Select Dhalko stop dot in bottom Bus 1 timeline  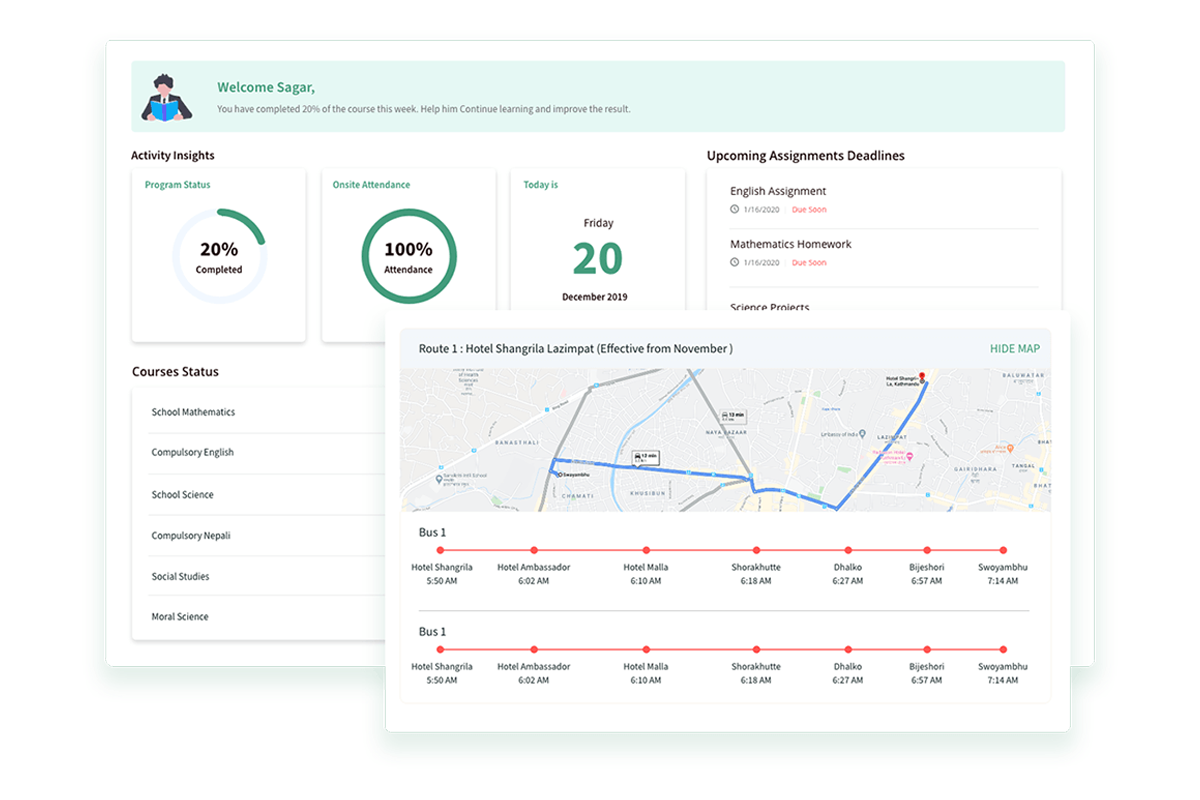click(848, 649)
